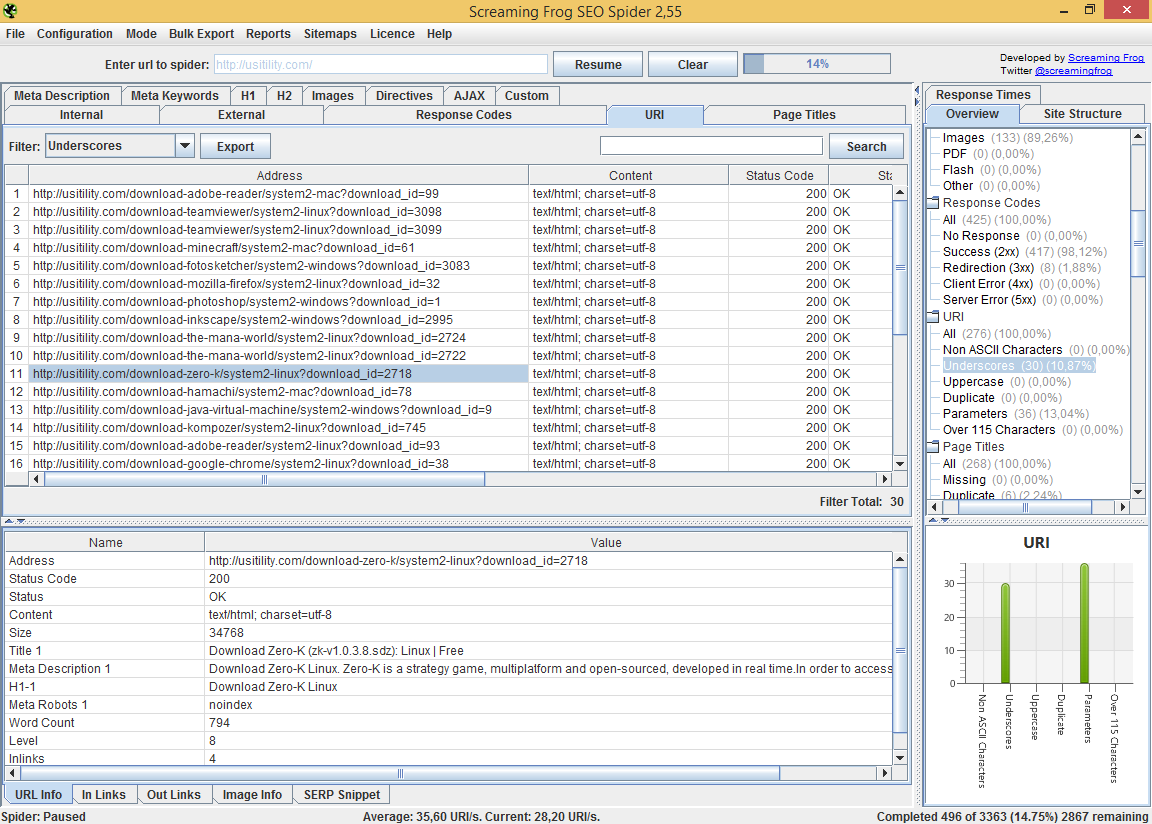Sort by the Address column header

point(279,176)
